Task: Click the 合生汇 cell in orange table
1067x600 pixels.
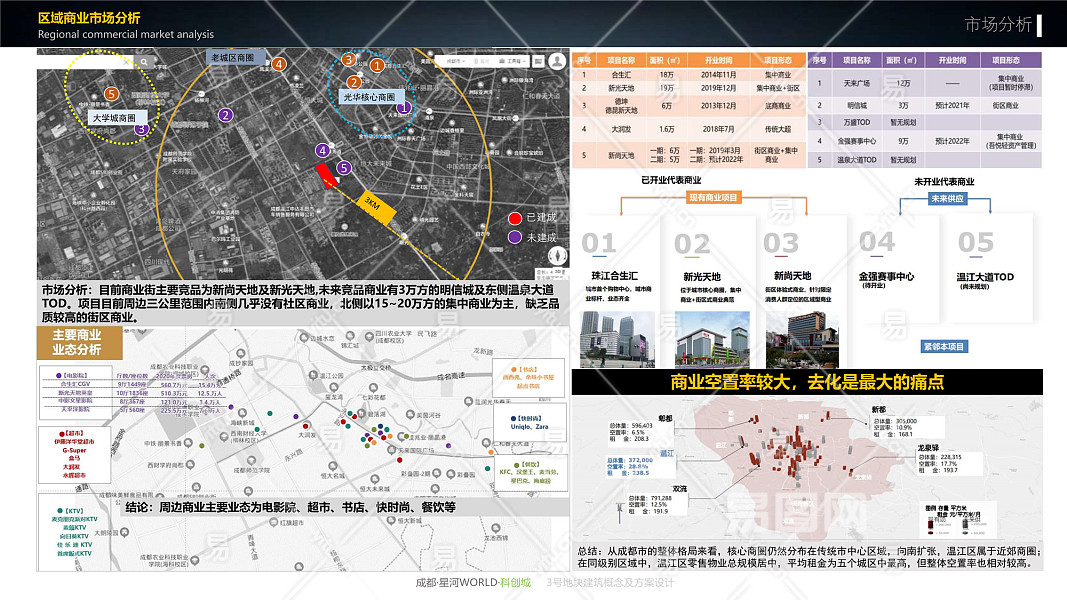Action: [621, 75]
